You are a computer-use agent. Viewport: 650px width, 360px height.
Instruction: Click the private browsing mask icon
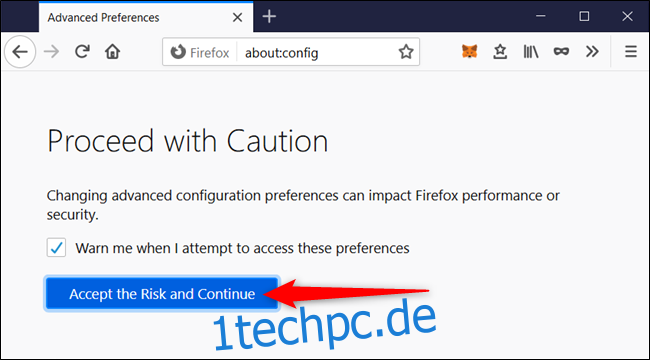coord(561,51)
